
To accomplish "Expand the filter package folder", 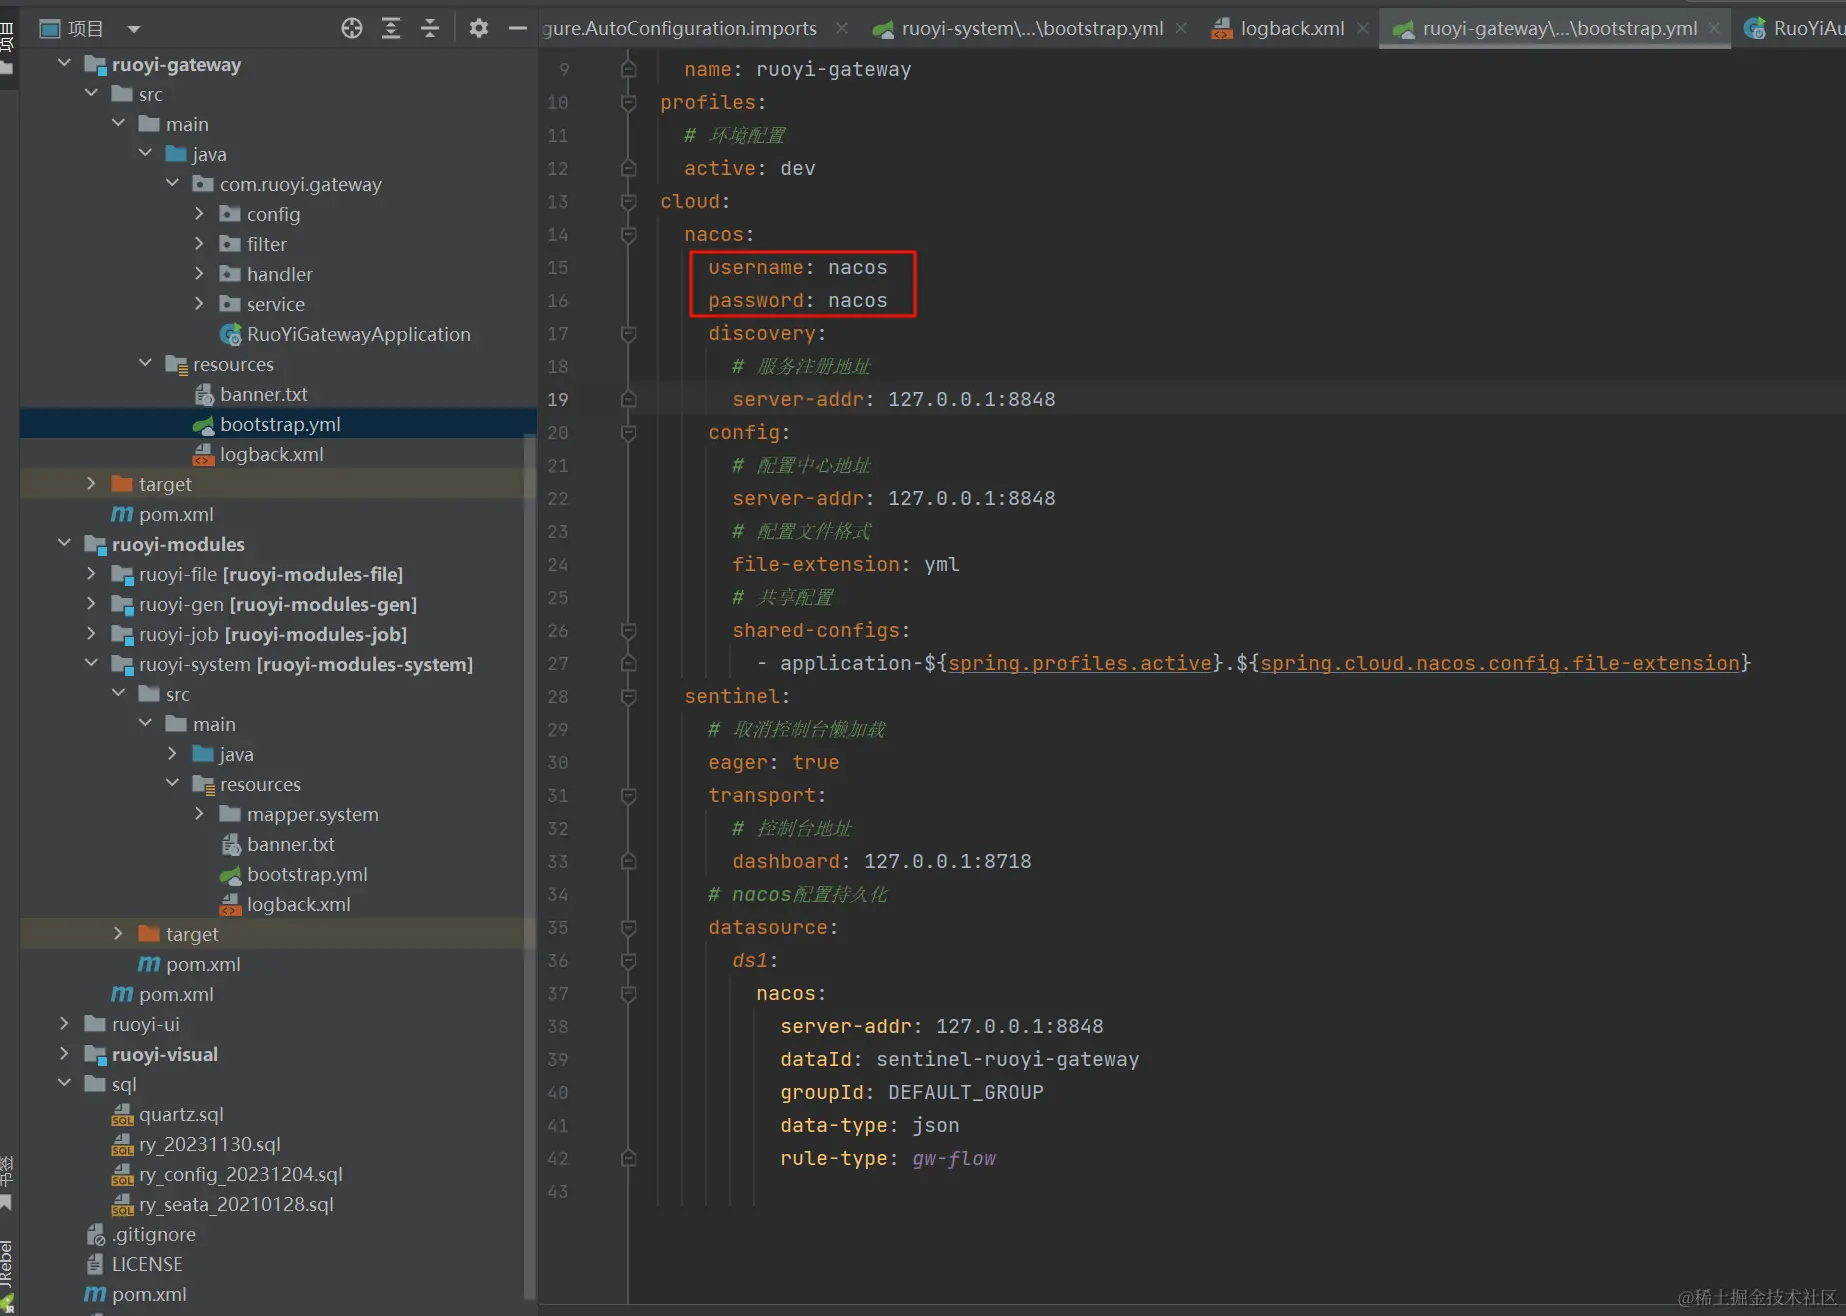I will coord(199,244).
